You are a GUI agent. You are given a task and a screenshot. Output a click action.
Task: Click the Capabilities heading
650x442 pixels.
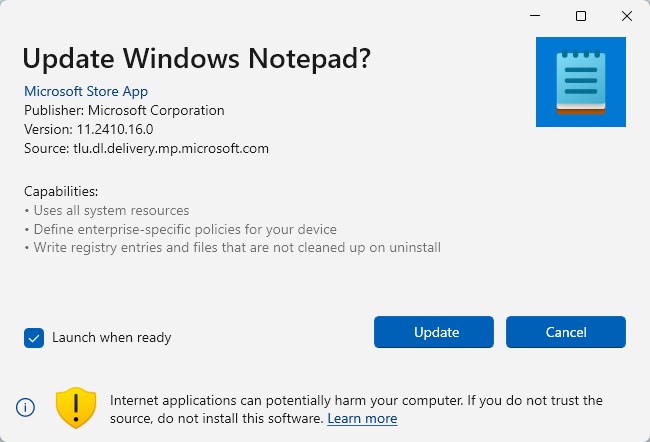pyautogui.click(x=61, y=191)
